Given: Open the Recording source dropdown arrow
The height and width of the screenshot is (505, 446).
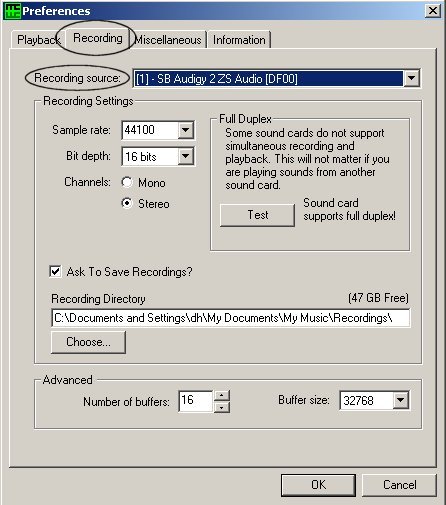Looking at the screenshot, I should pyautogui.click(x=412, y=78).
